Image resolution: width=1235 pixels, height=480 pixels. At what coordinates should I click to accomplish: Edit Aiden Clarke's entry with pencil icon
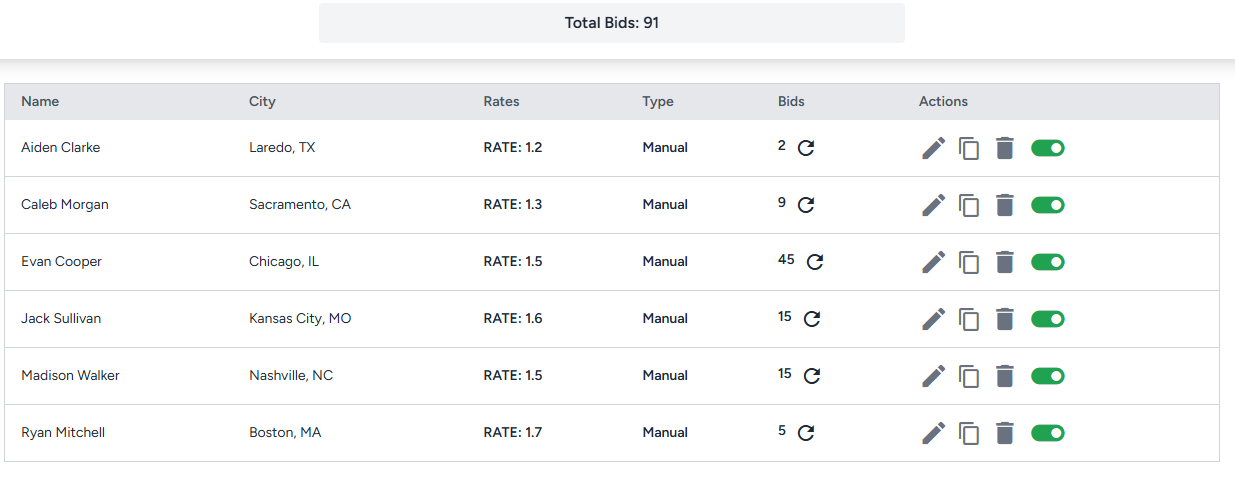[933, 148]
